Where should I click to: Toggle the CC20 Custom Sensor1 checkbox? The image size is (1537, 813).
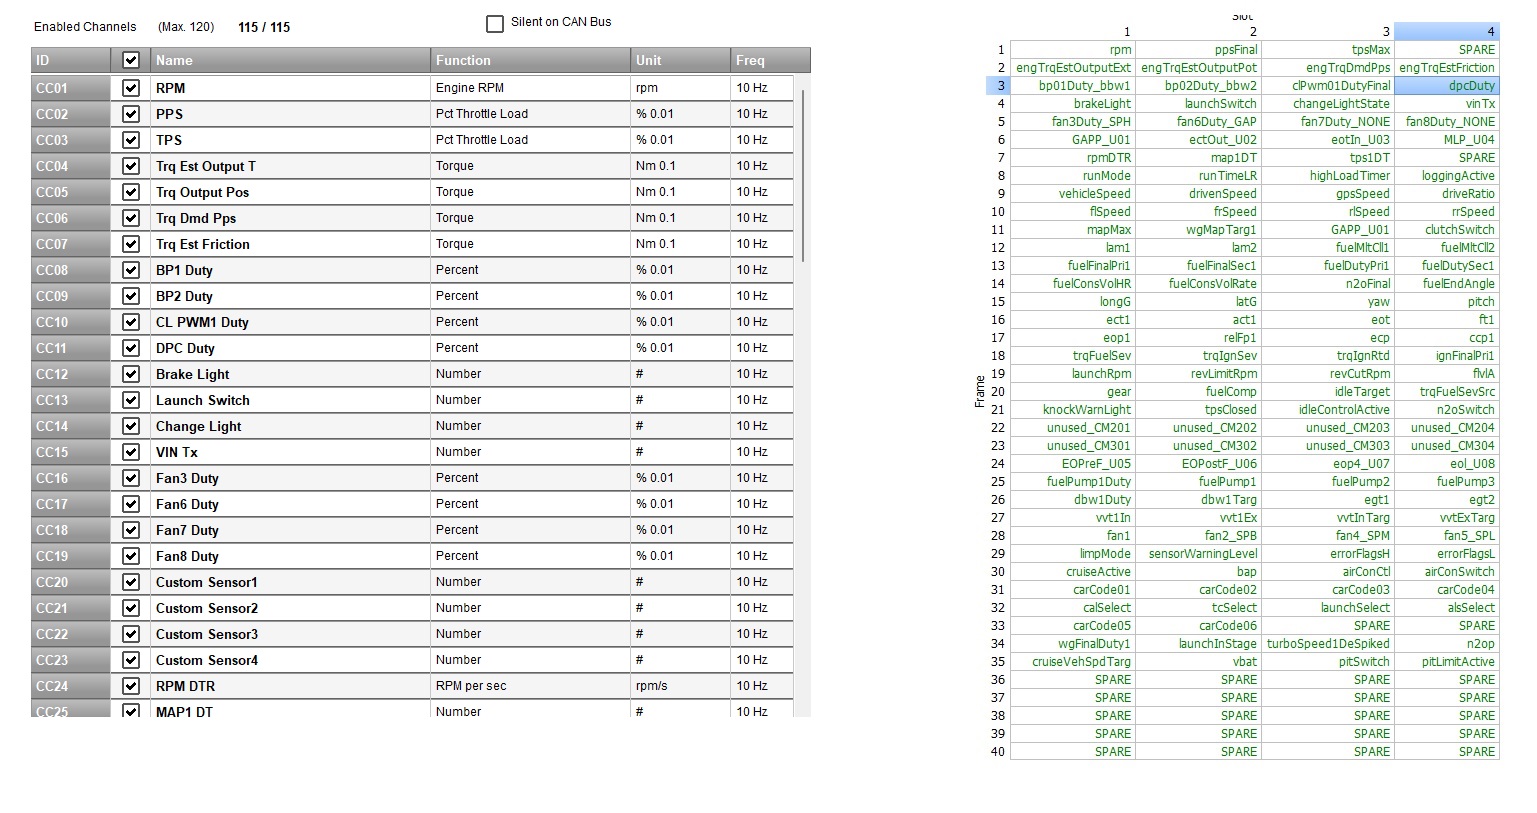(131, 582)
